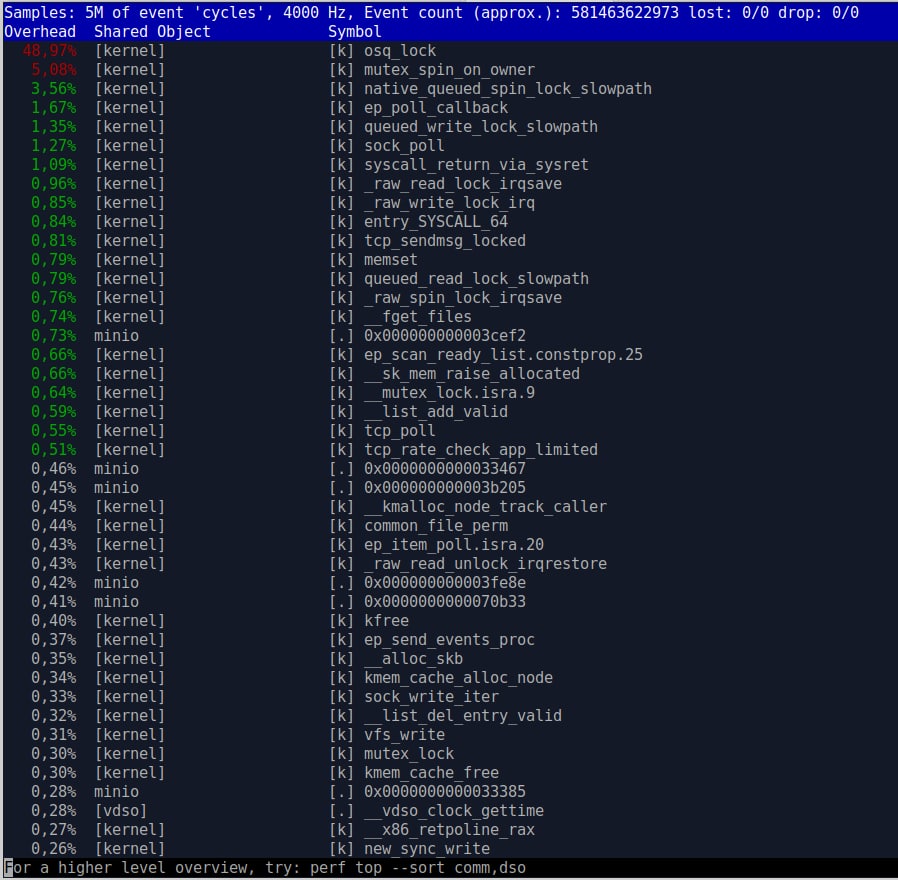Select the sock_poll symbol

coord(404,145)
